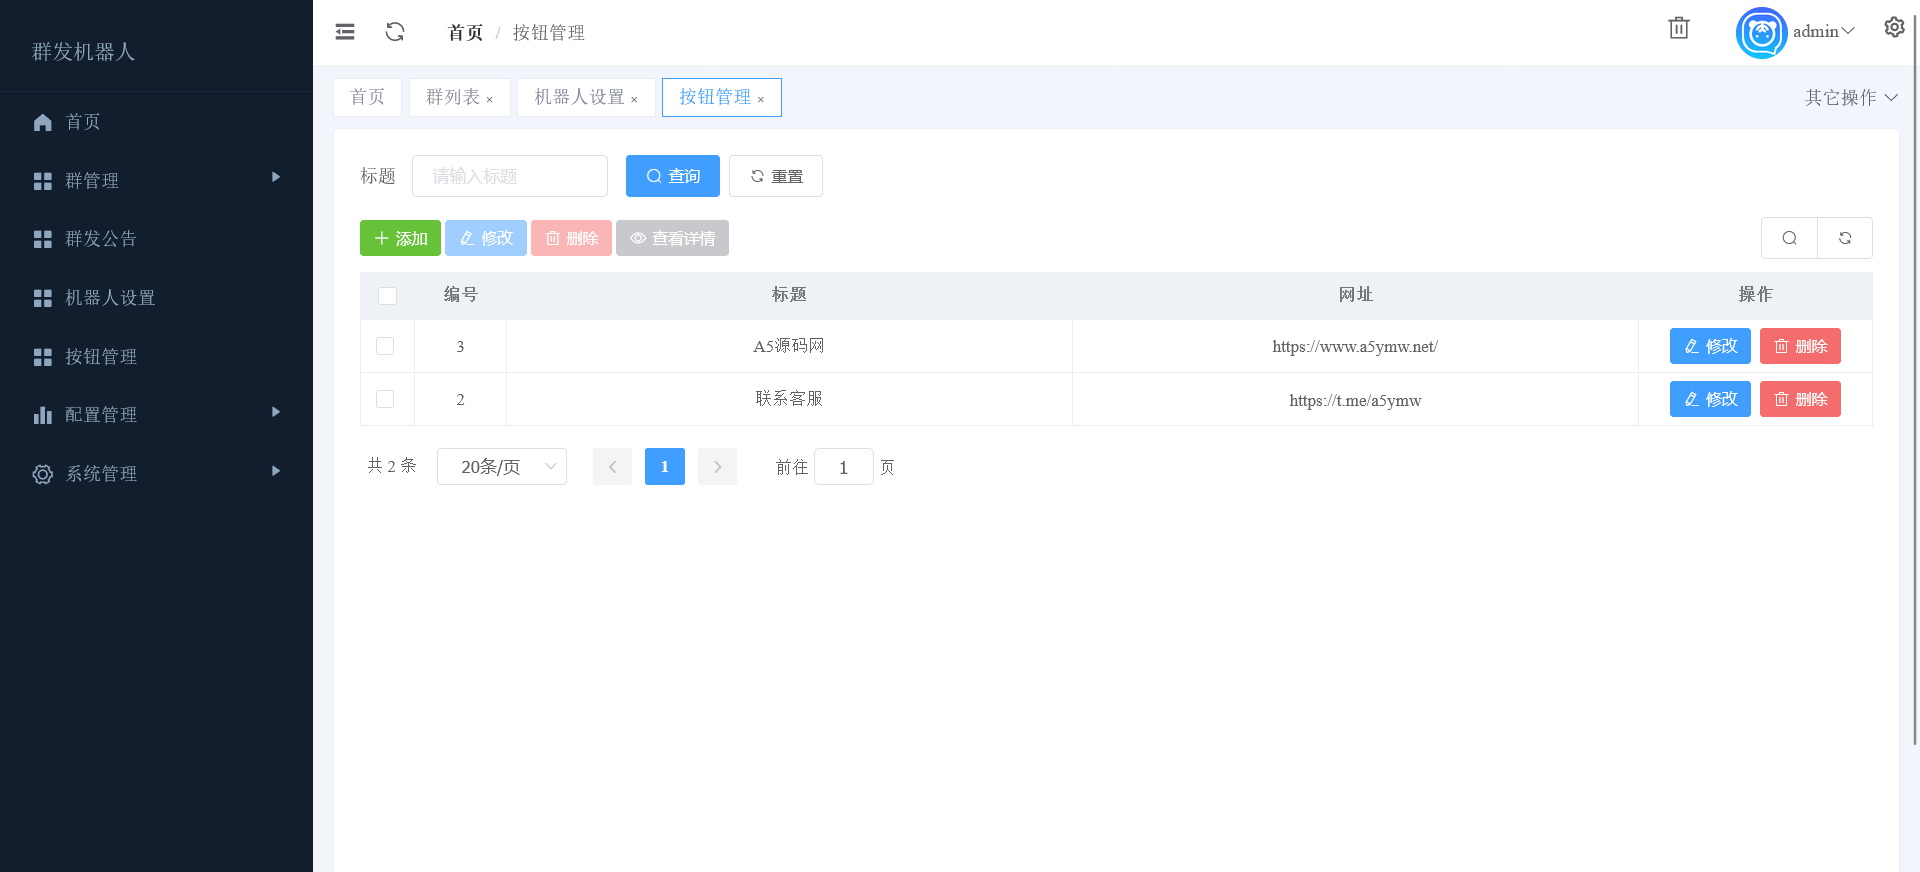1920x872 pixels.
Task: Expand the 群管理 sidebar menu
Action: point(156,180)
